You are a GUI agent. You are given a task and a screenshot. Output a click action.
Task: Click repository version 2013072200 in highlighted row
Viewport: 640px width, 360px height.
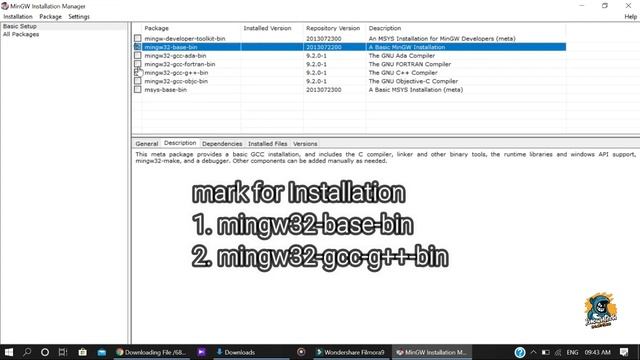324,47
